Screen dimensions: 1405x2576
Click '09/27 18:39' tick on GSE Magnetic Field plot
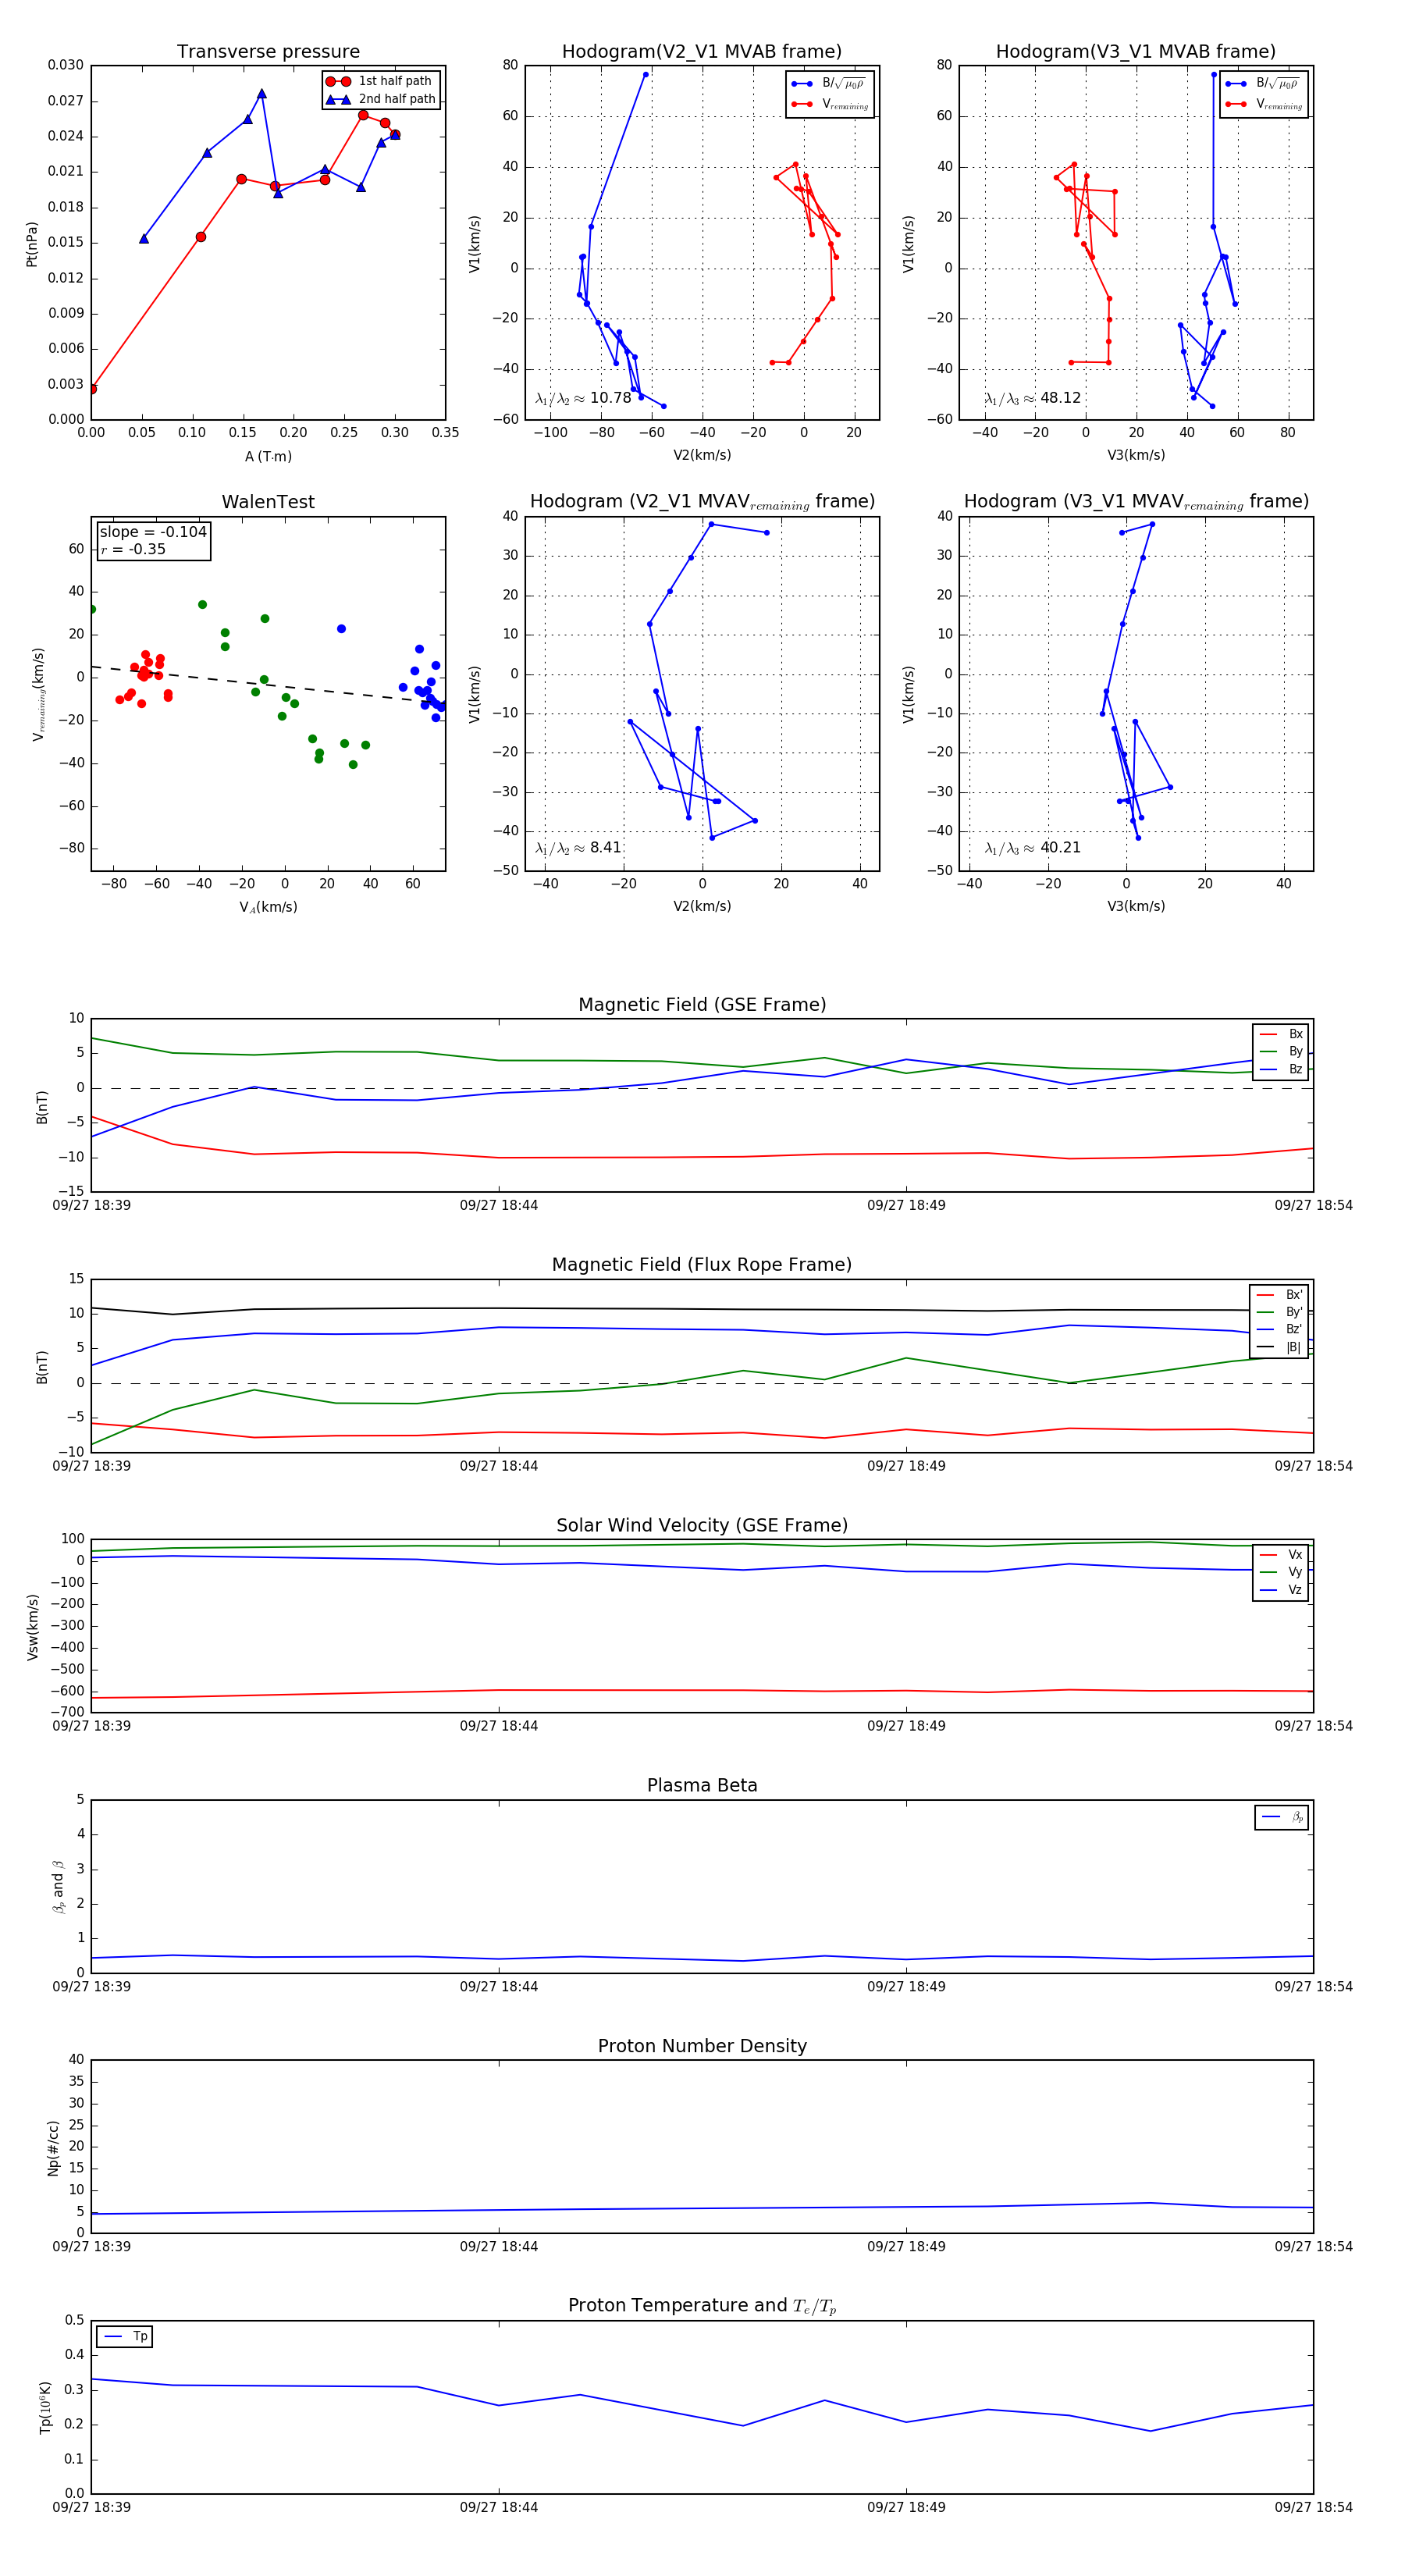pos(91,1206)
